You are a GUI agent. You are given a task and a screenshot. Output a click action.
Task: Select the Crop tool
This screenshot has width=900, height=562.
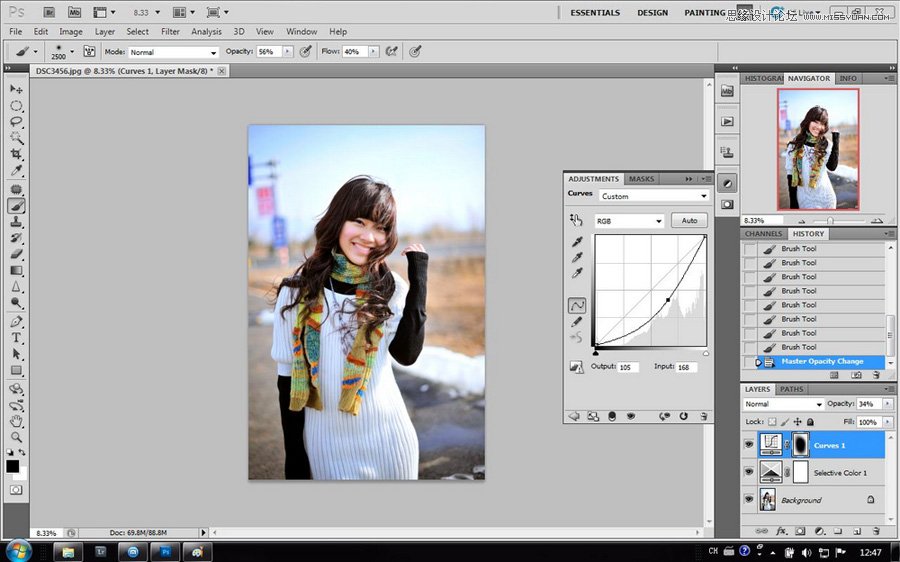click(x=16, y=154)
